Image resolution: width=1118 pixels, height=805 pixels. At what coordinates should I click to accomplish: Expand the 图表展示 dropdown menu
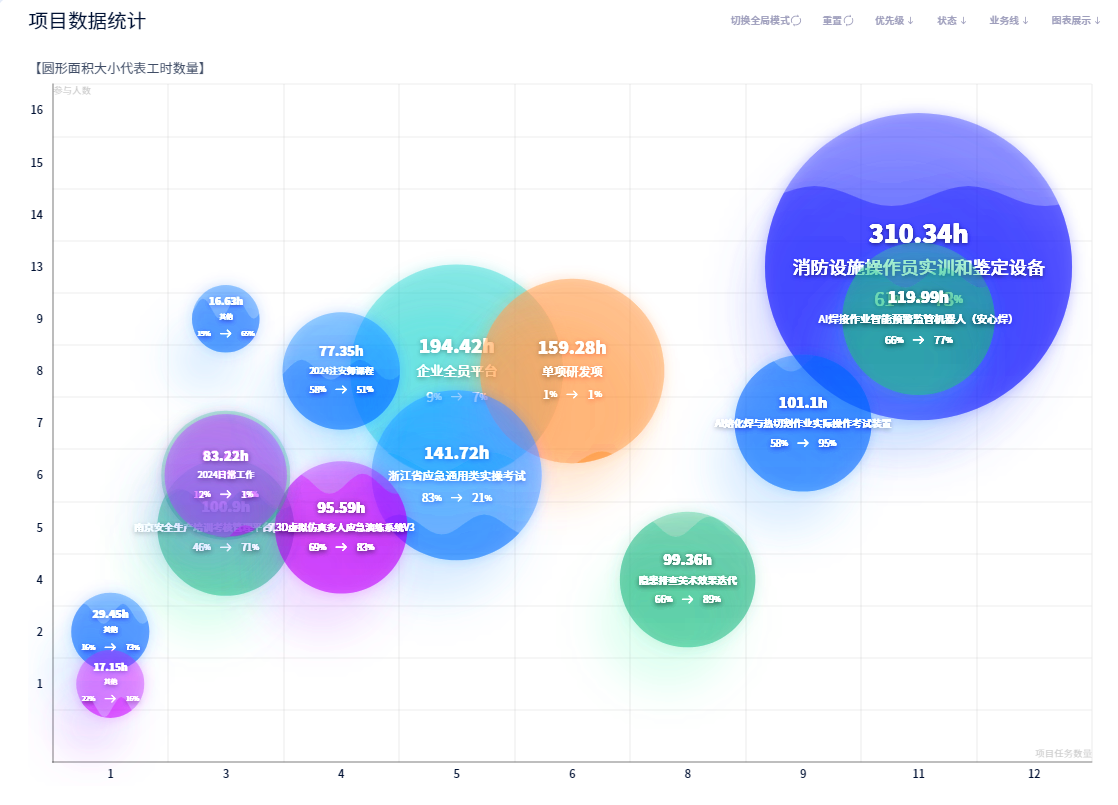[1076, 21]
